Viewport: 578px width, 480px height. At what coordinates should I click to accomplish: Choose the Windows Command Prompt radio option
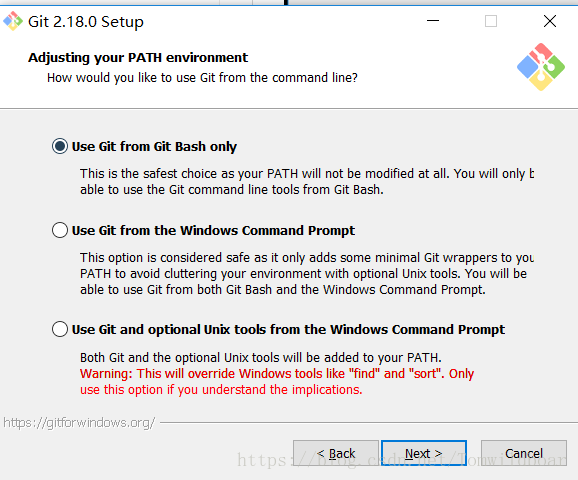tap(60, 230)
